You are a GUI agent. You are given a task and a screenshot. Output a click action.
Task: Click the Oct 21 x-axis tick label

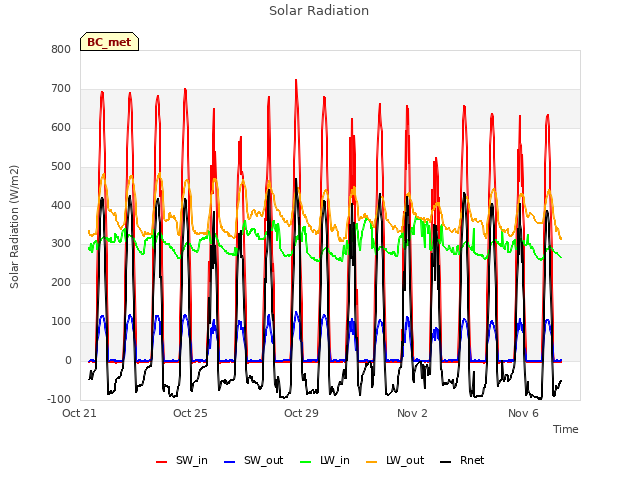79,413
